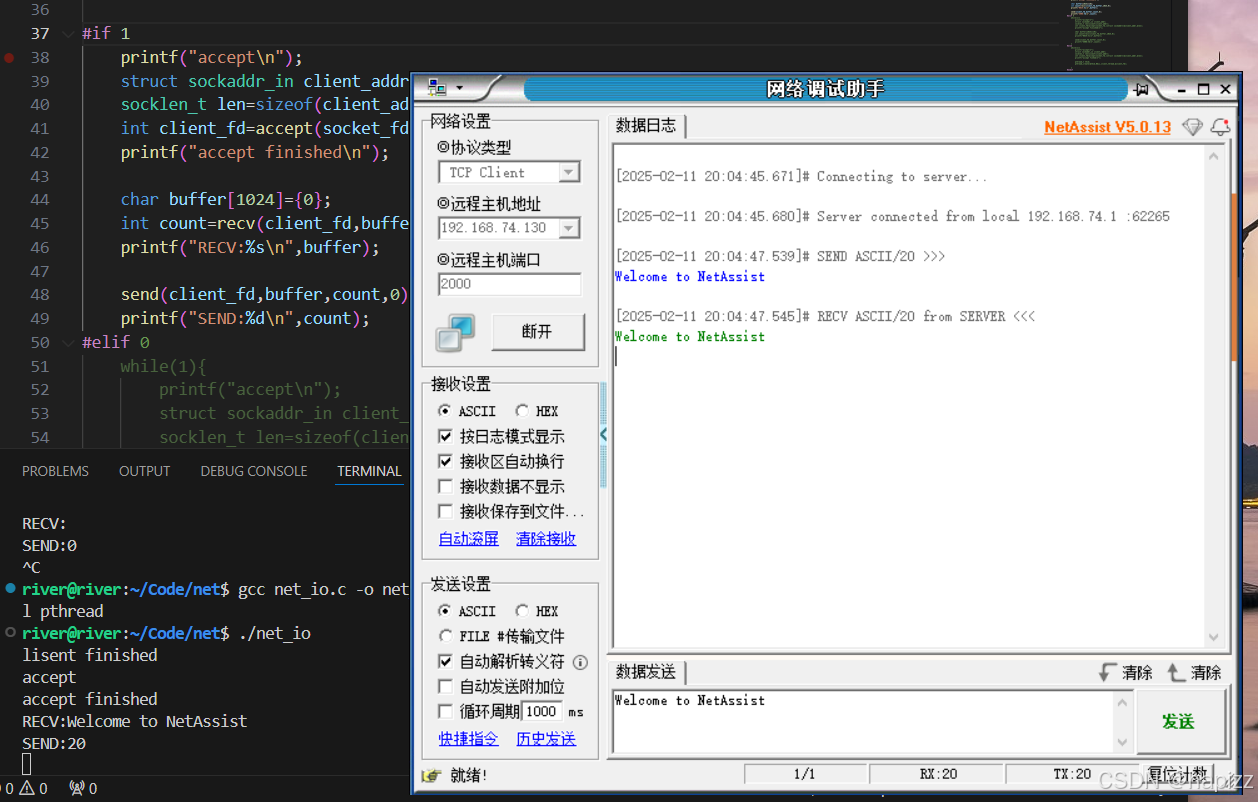Screen dimensions: 1258x802
Task: Select the 数据发送 tab in NetAssist
Action: click(646, 672)
